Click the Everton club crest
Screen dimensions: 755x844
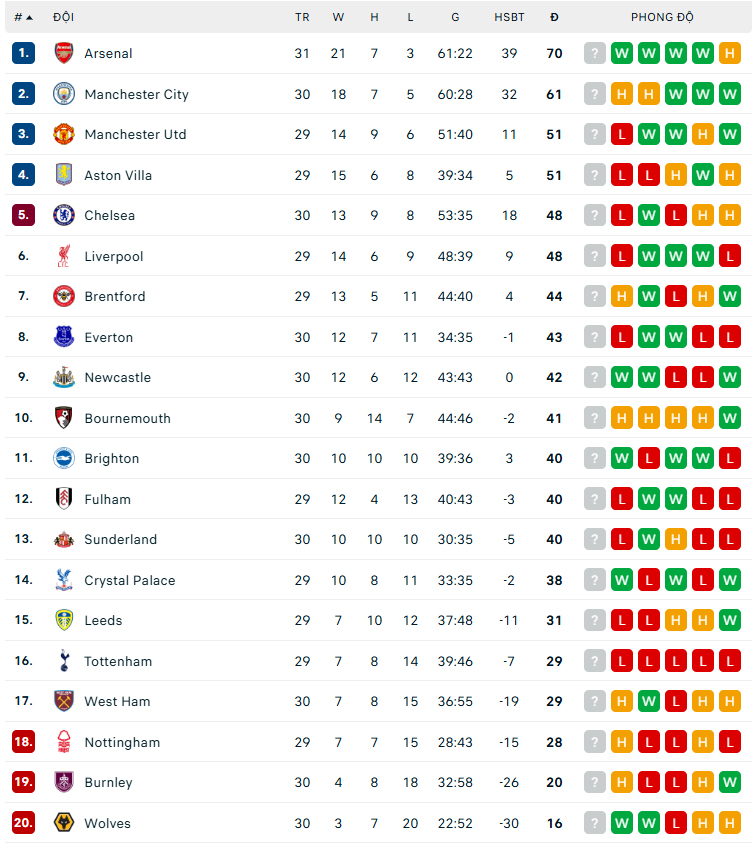coord(62,337)
